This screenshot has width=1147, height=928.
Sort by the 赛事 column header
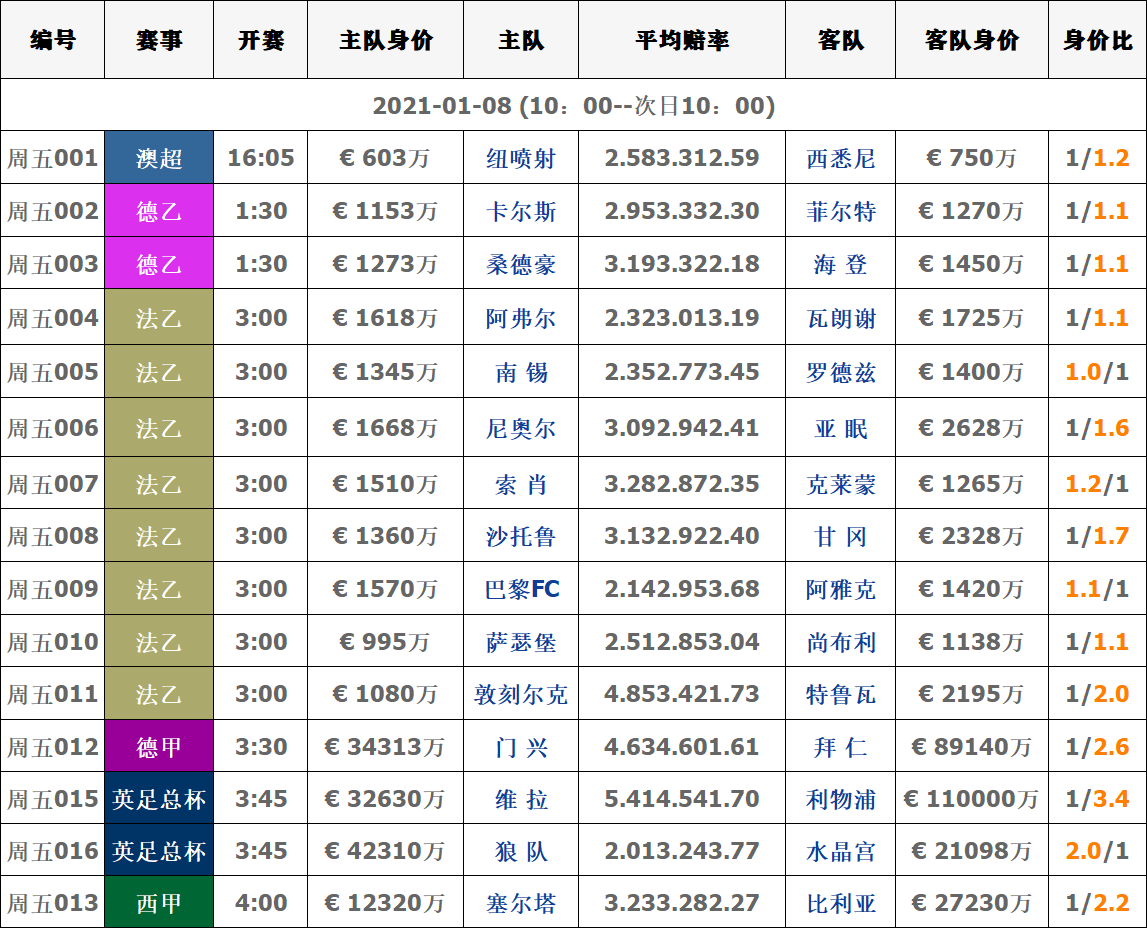(159, 40)
